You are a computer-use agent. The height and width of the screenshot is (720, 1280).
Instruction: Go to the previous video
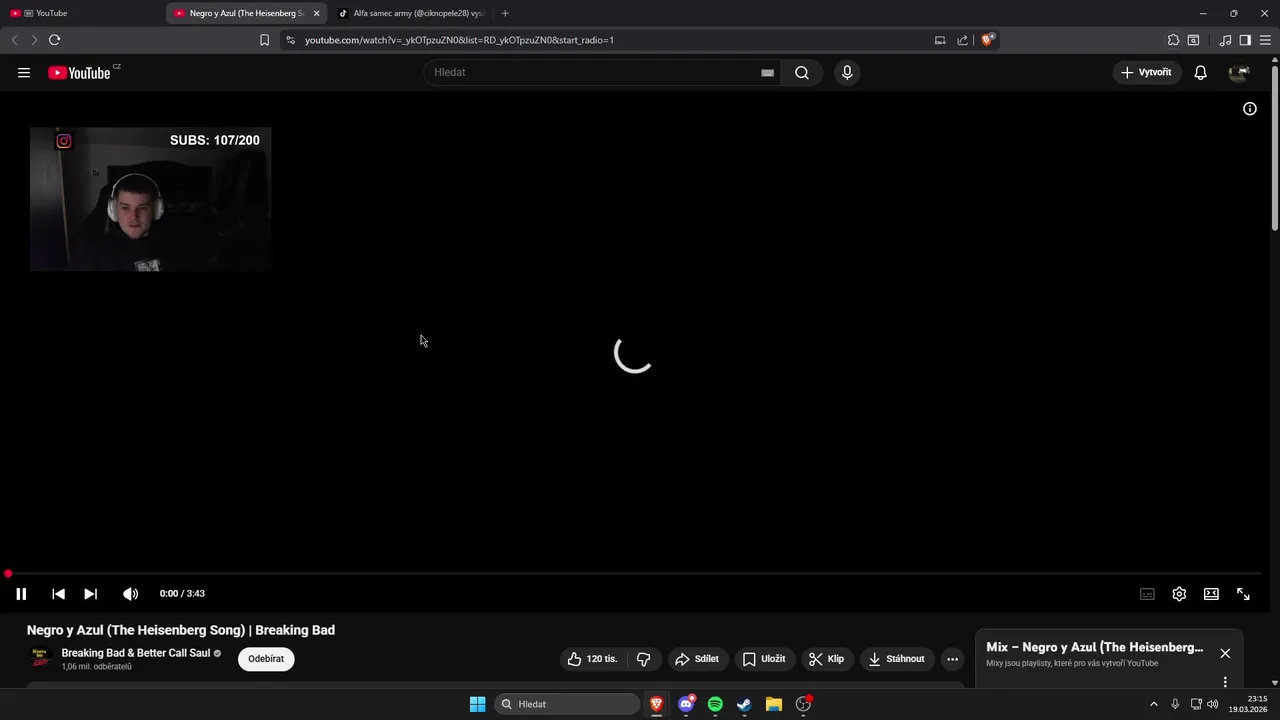[x=58, y=594]
